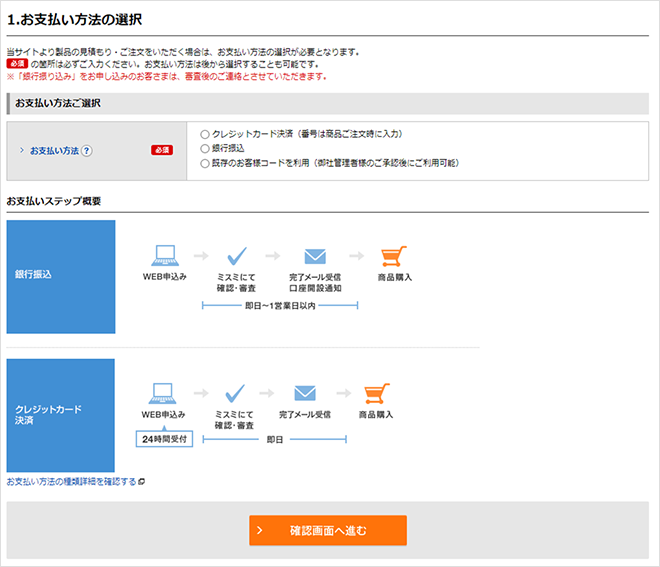
Task: Click the blue 銀行振込 step panel
Action: [x=61, y=277]
